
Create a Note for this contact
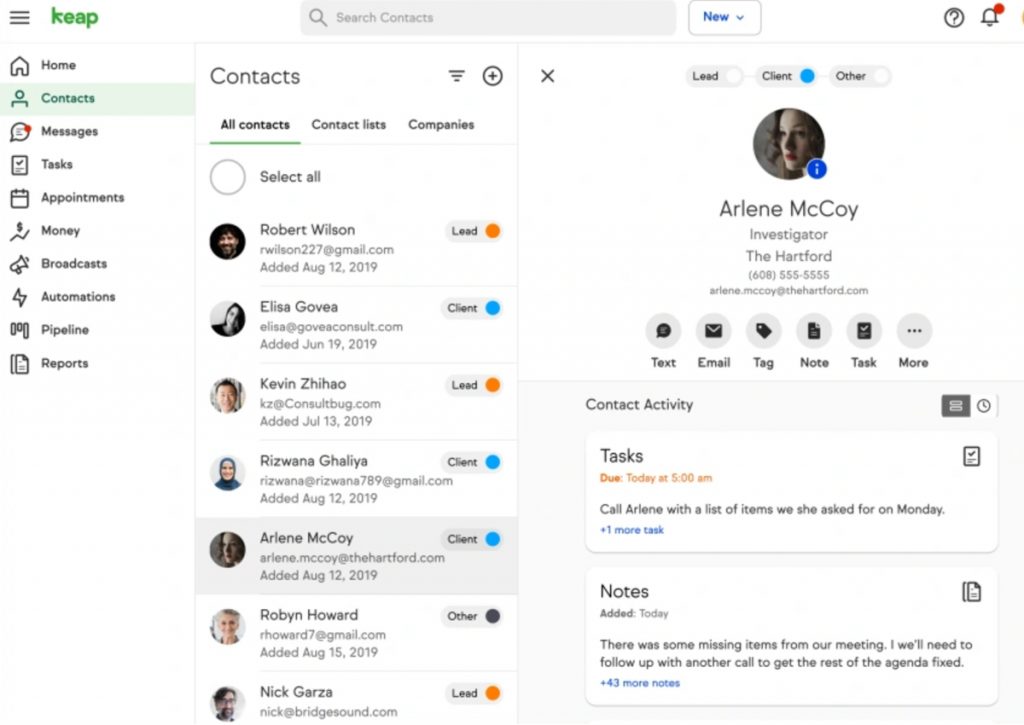point(813,330)
